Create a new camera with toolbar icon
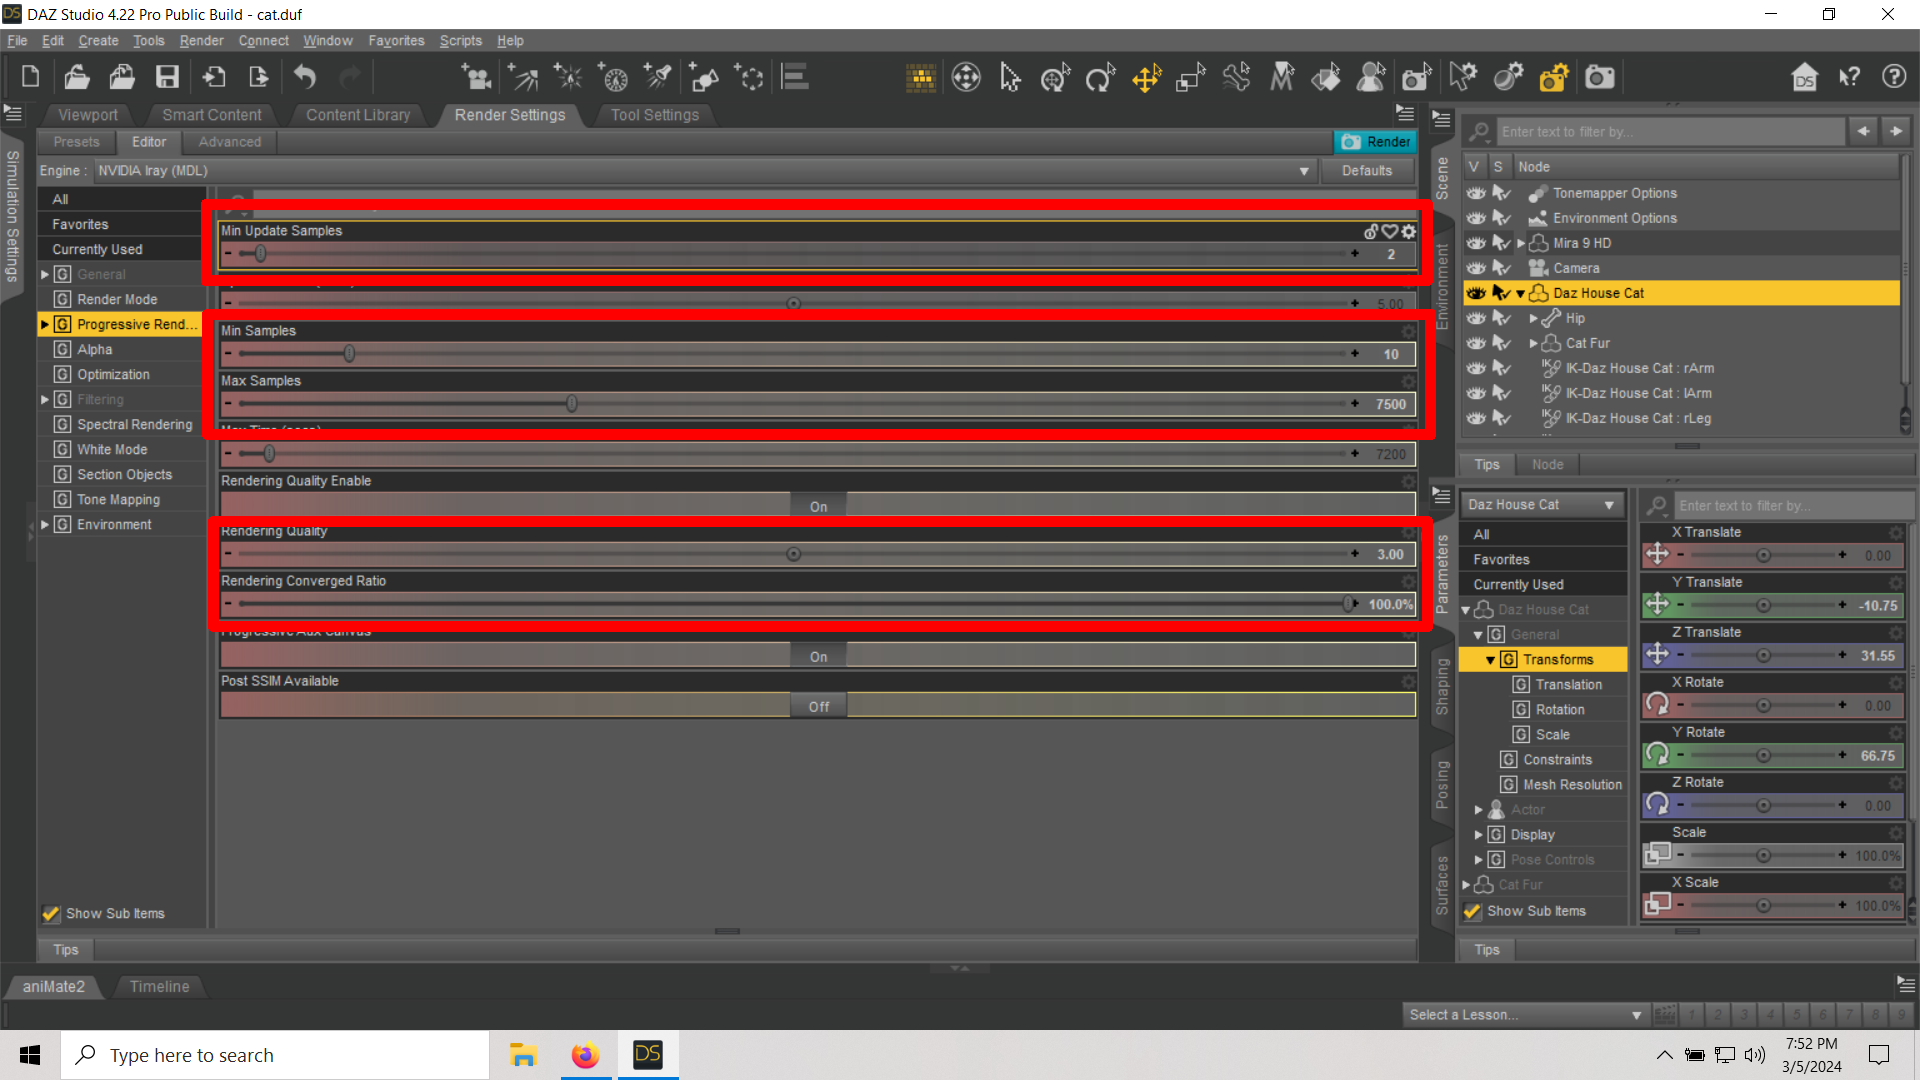1920x1080 pixels. (476, 77)
